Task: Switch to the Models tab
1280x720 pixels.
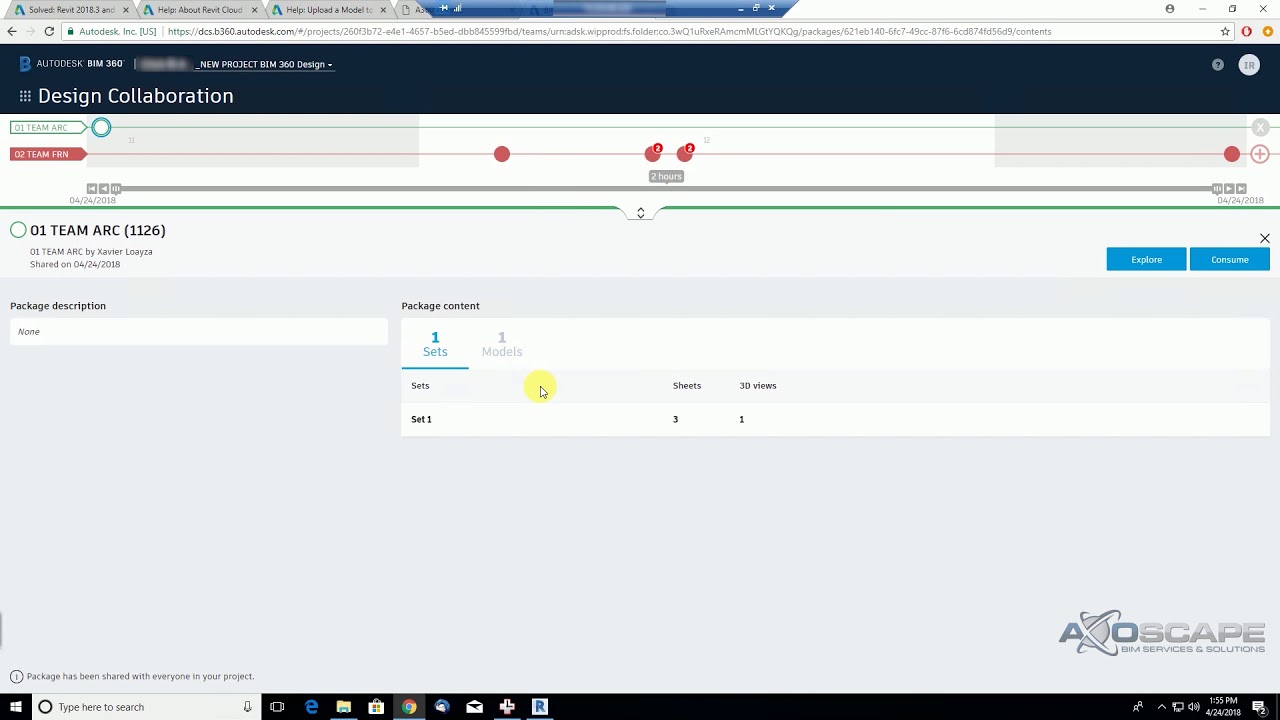Action: tap(502, 344)
